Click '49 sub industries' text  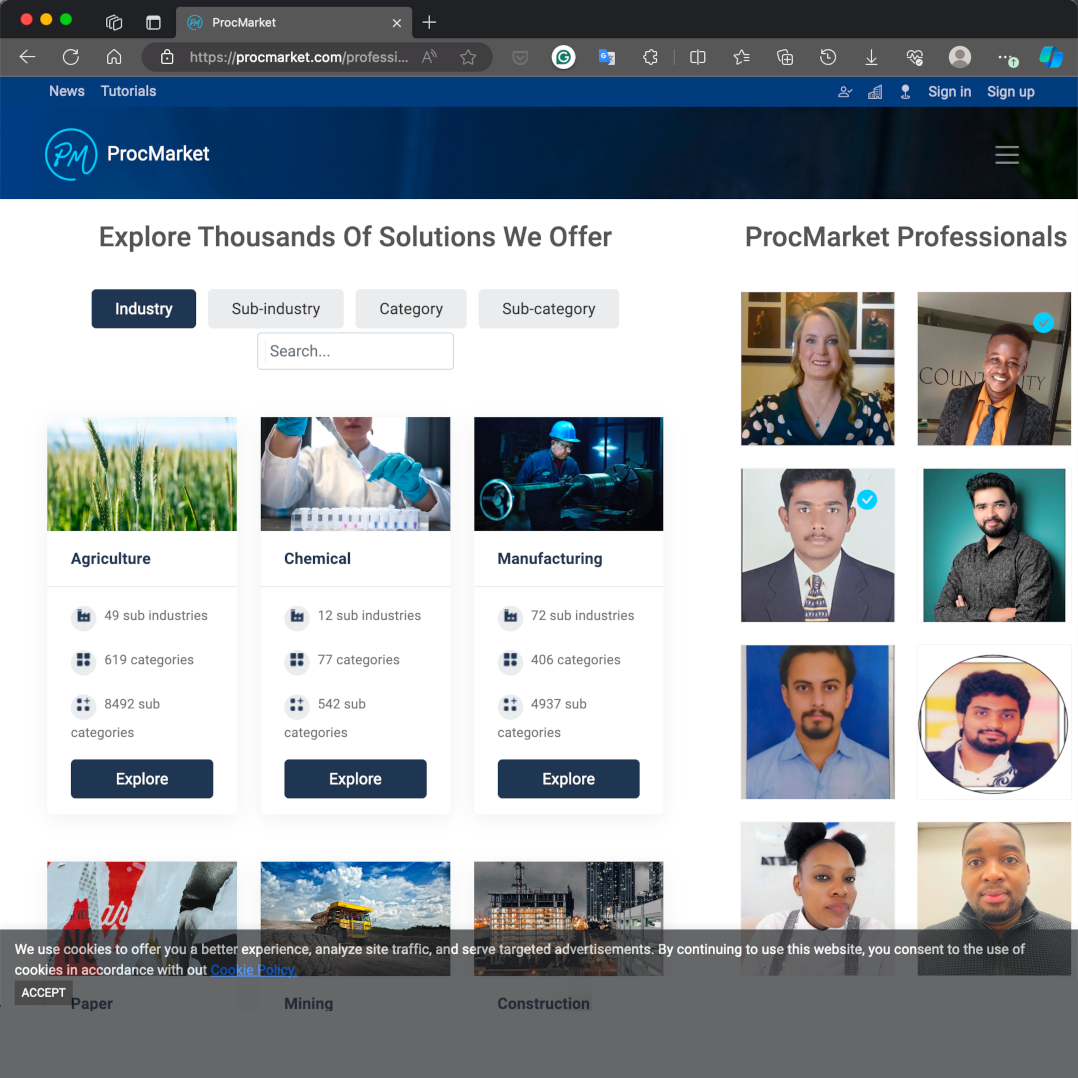156,615
